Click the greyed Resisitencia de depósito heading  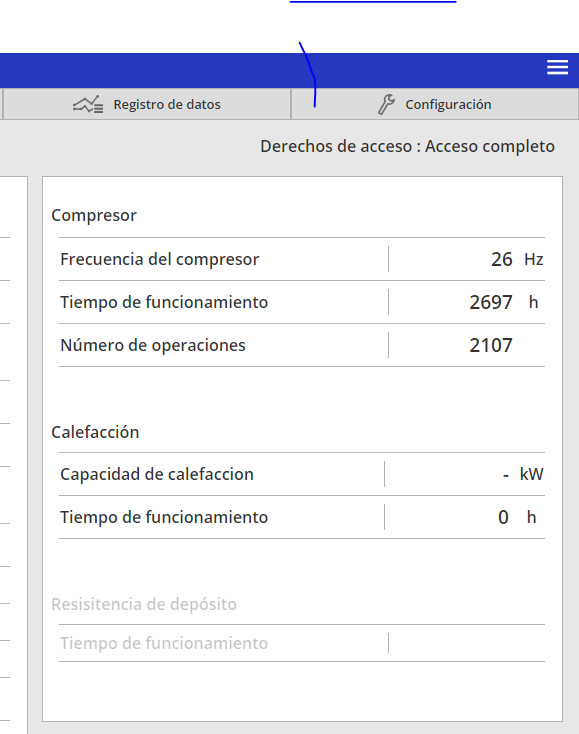coord(144,604)
